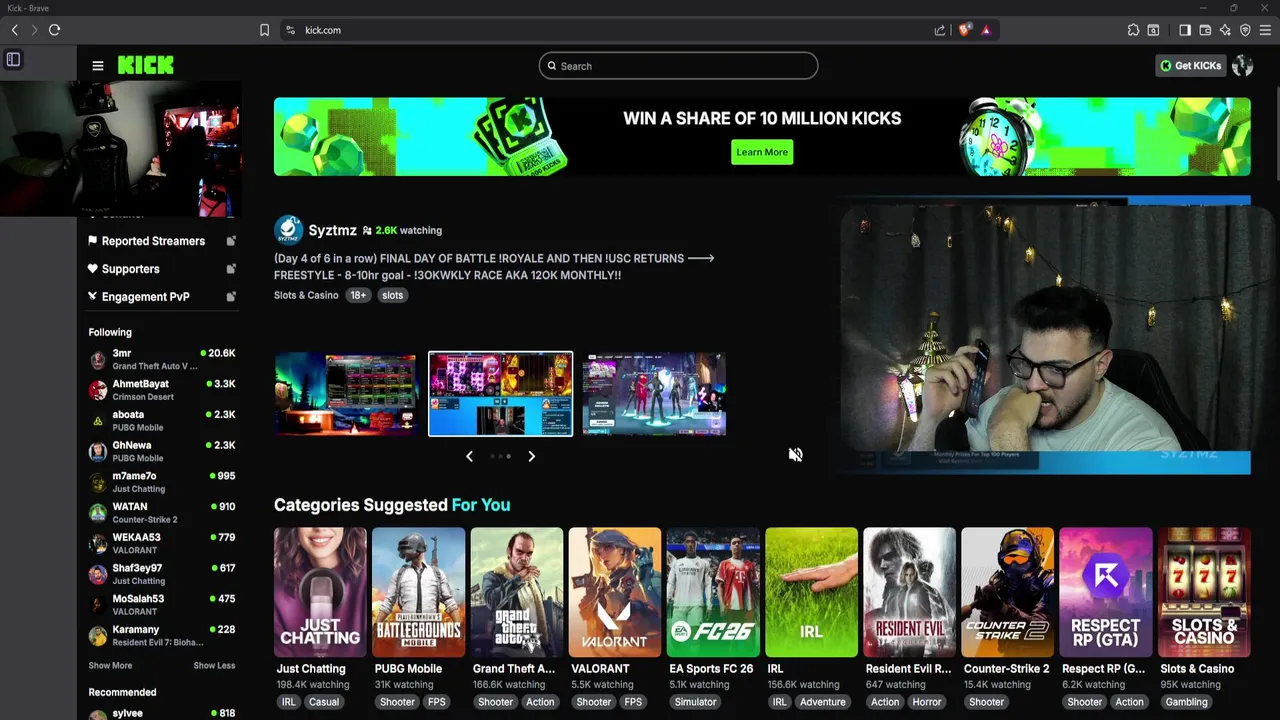The image size is (1280, 720).
Task: Open Brave Shields lion icon
Action: click(964, 30)
